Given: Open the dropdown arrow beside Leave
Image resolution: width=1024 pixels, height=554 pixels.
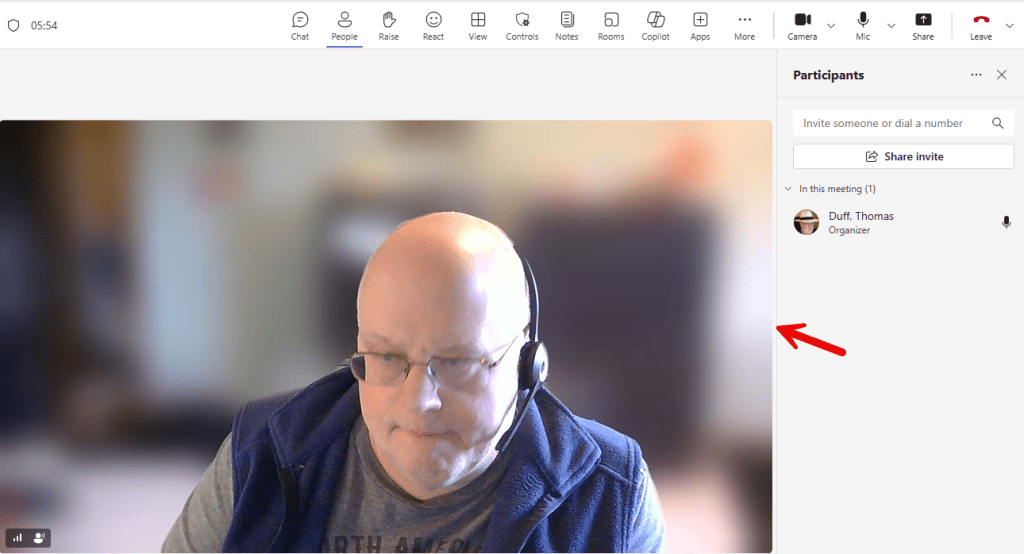Looking at the screenshot, I should pos(1009,26).
